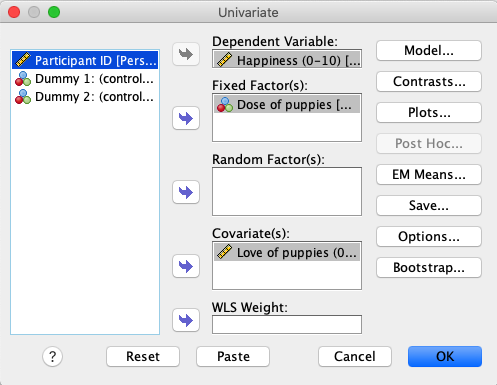Click the Random Factor(s) transfer arrow
This screenshot has height=385, width=497.
click(x=186, y=192)
